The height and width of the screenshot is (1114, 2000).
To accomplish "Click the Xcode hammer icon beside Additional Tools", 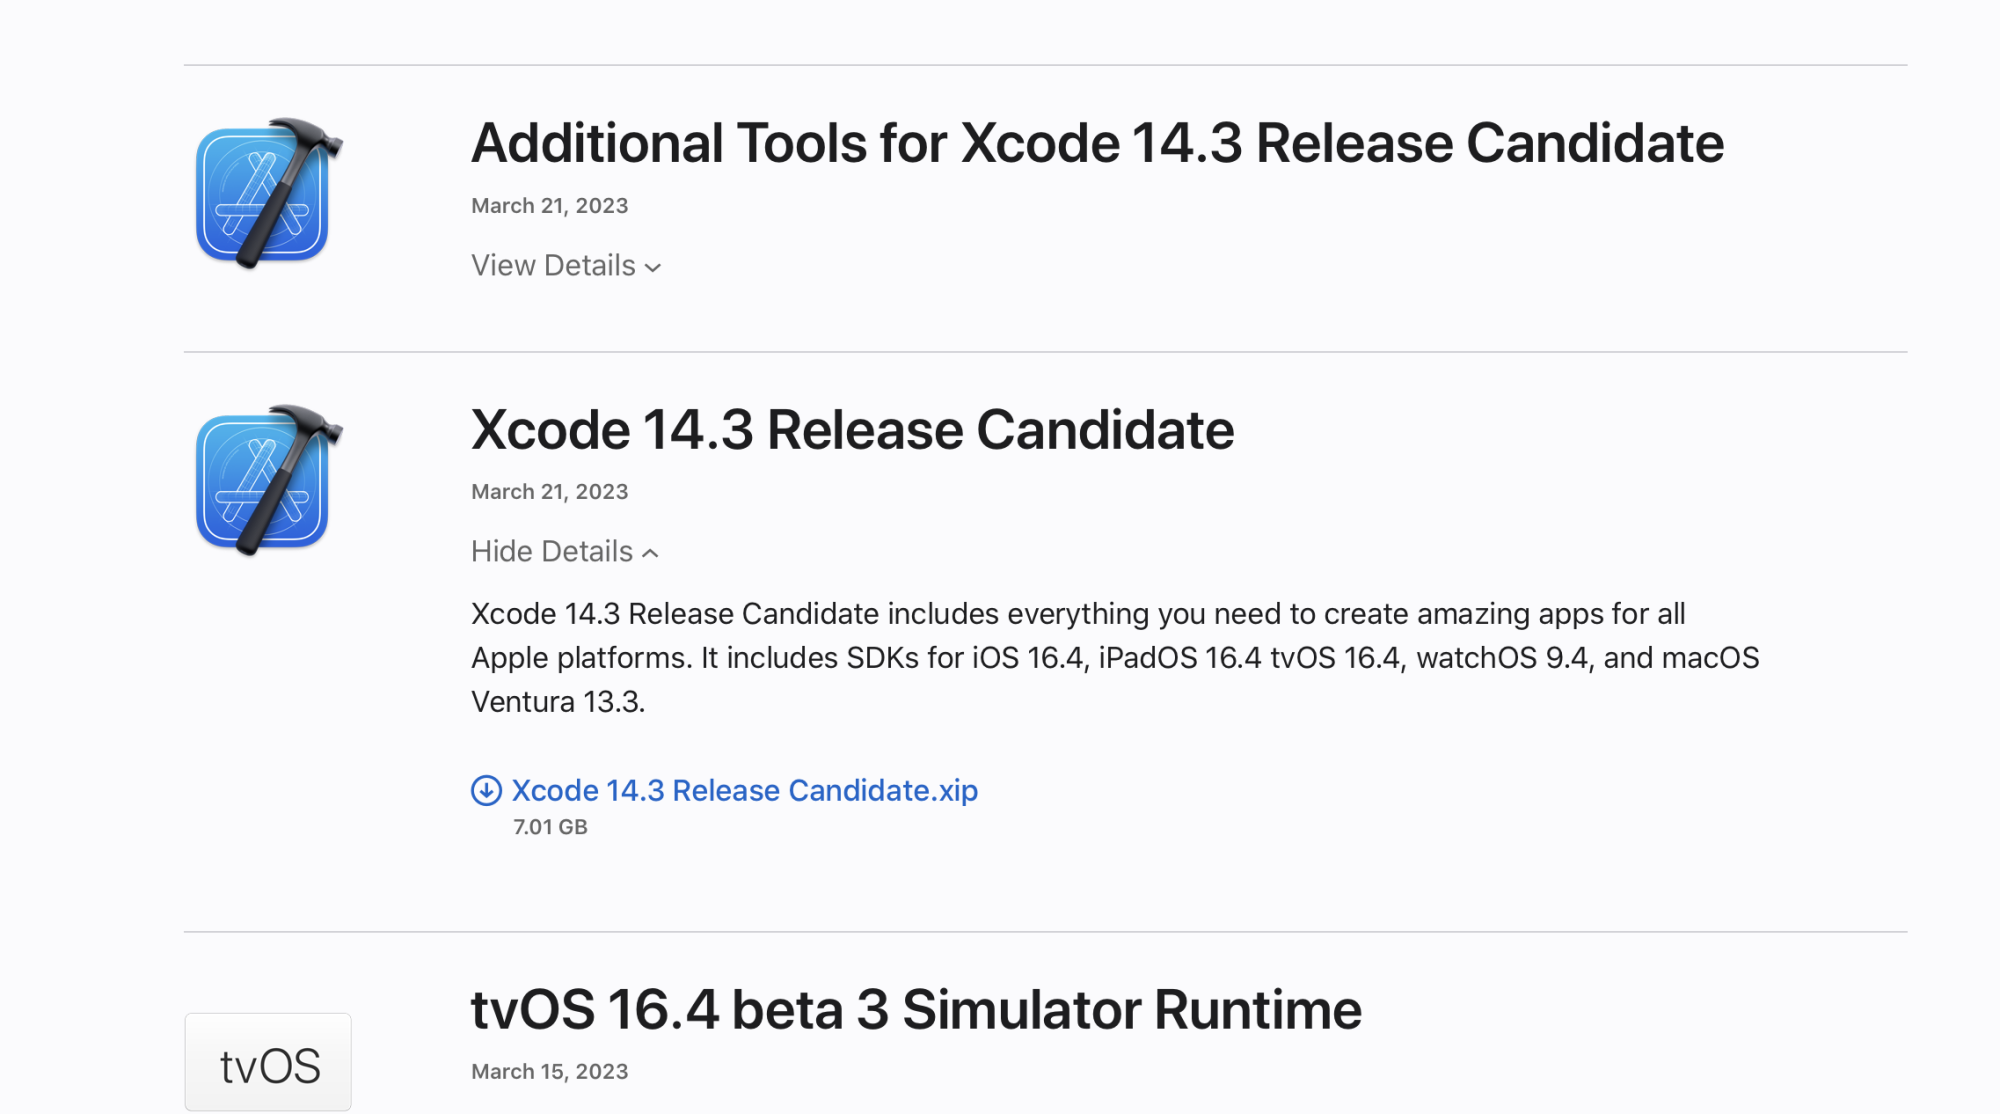I will (267, 193).
